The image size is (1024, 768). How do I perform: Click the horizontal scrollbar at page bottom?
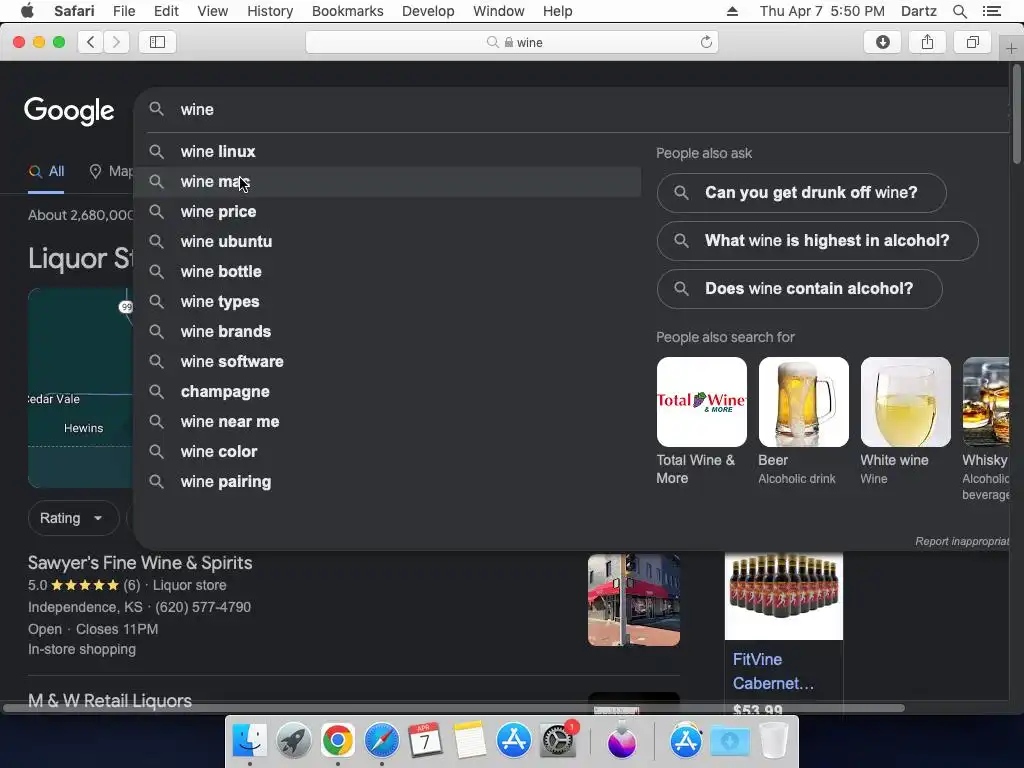(454, 709)
